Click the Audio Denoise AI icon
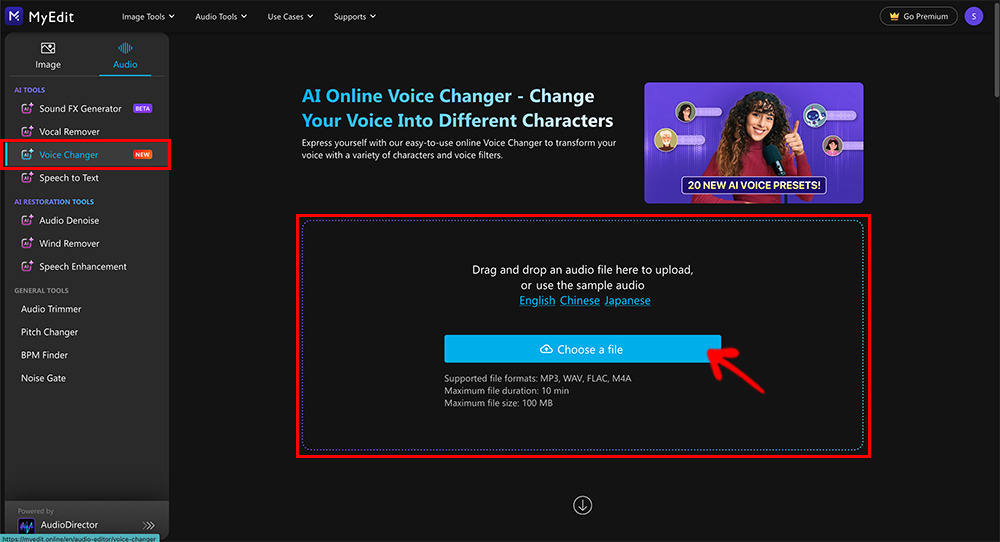The height and width of the screenshot is (542, 1000). point(27,220)
